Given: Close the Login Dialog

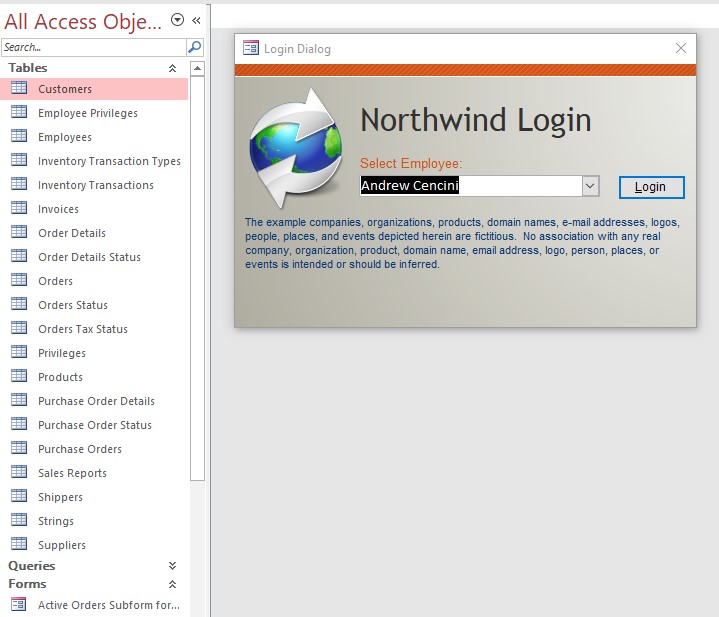Looking at the screenshot, I should click(x=681, y=48).
